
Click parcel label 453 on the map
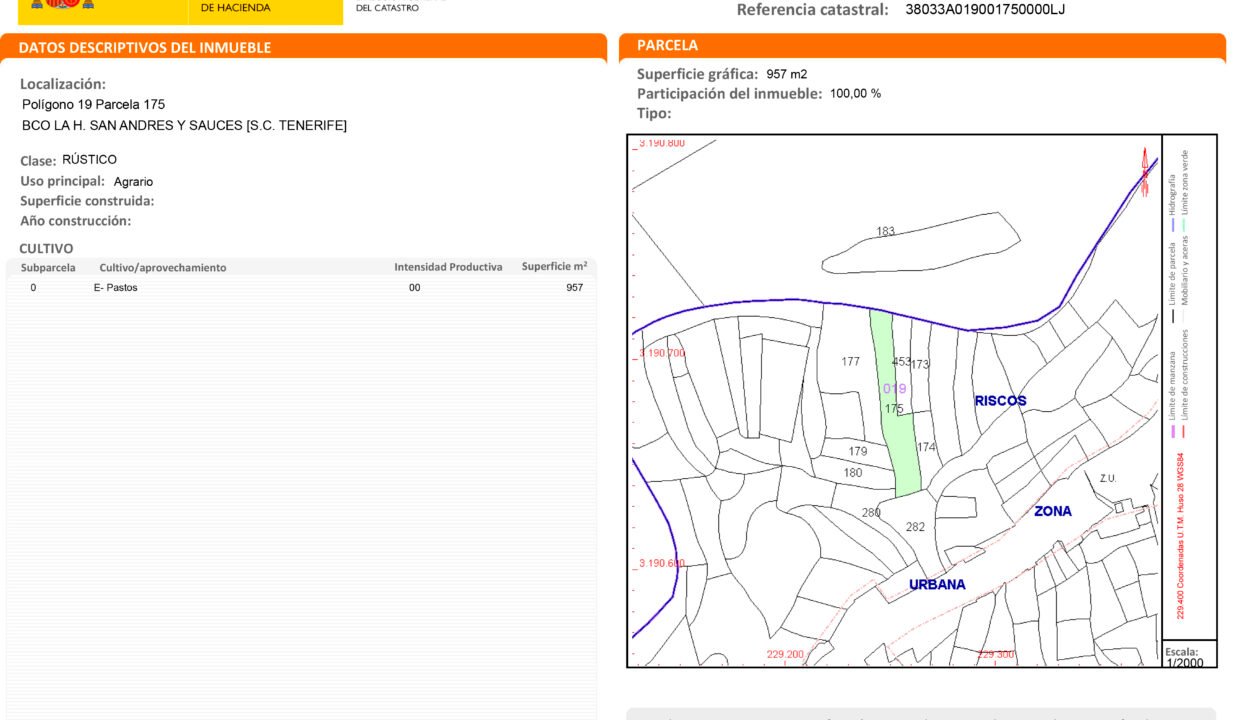[902, 362]
